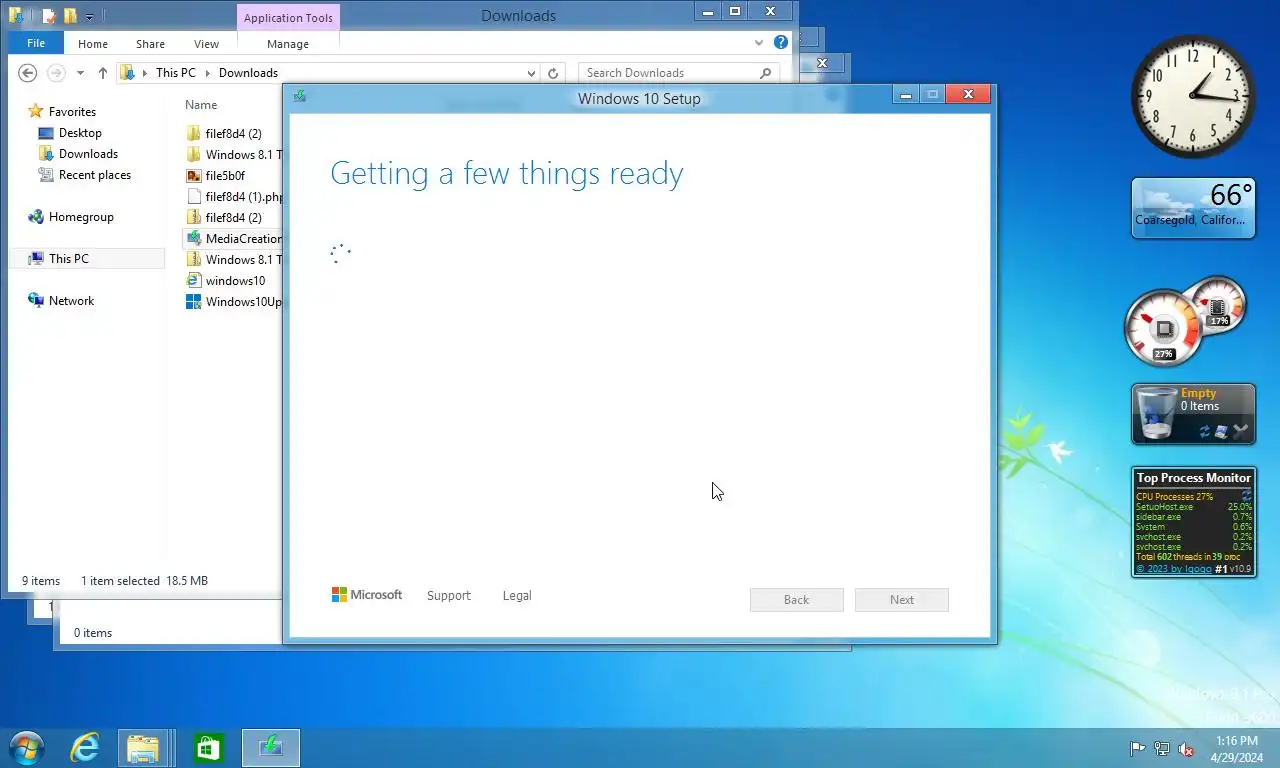Screen dimensions: 1280x768
Task: Go up one level with the Up arrow
Action: [102, 73]
